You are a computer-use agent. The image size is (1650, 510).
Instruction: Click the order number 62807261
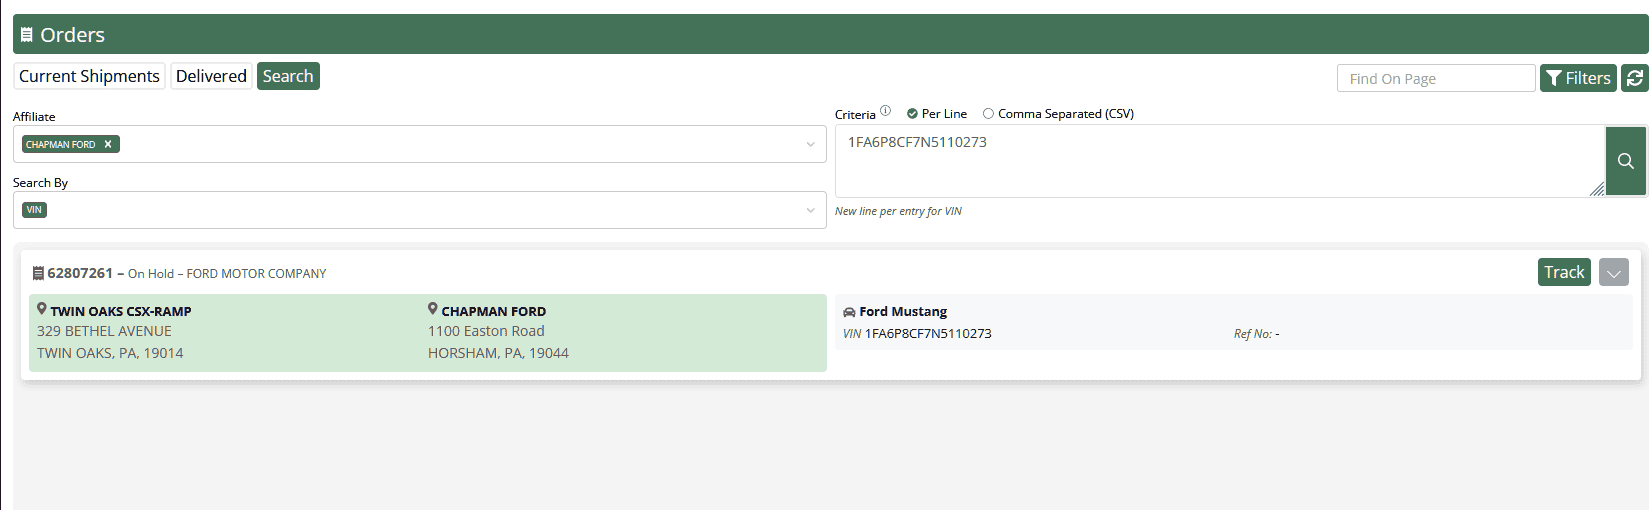pyautogui.click(x=80, y=273)
